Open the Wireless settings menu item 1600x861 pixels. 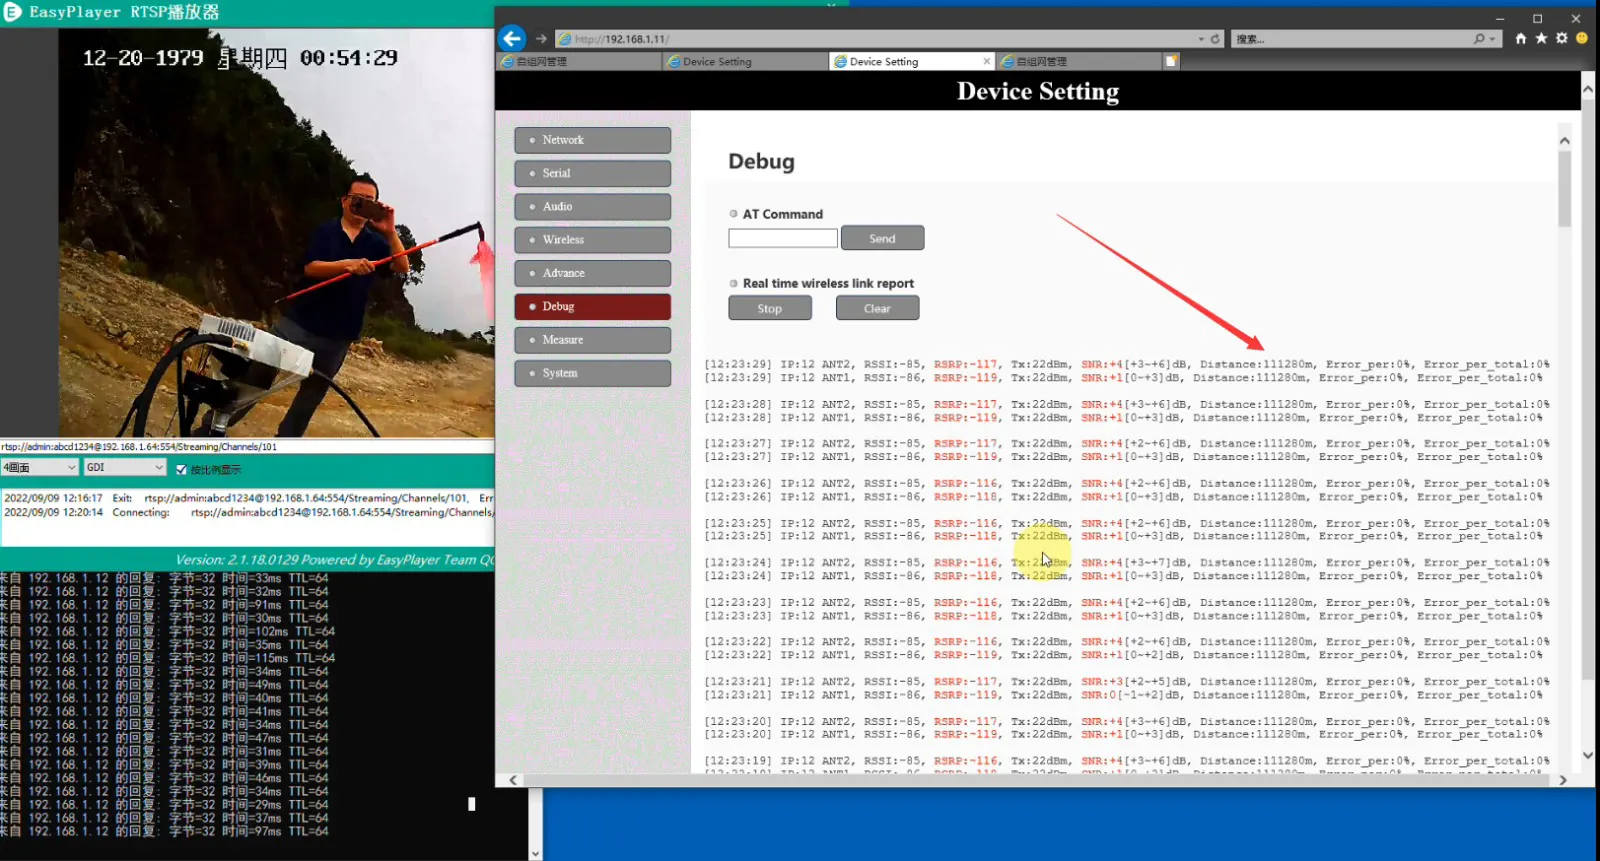[x=592, y=240]
